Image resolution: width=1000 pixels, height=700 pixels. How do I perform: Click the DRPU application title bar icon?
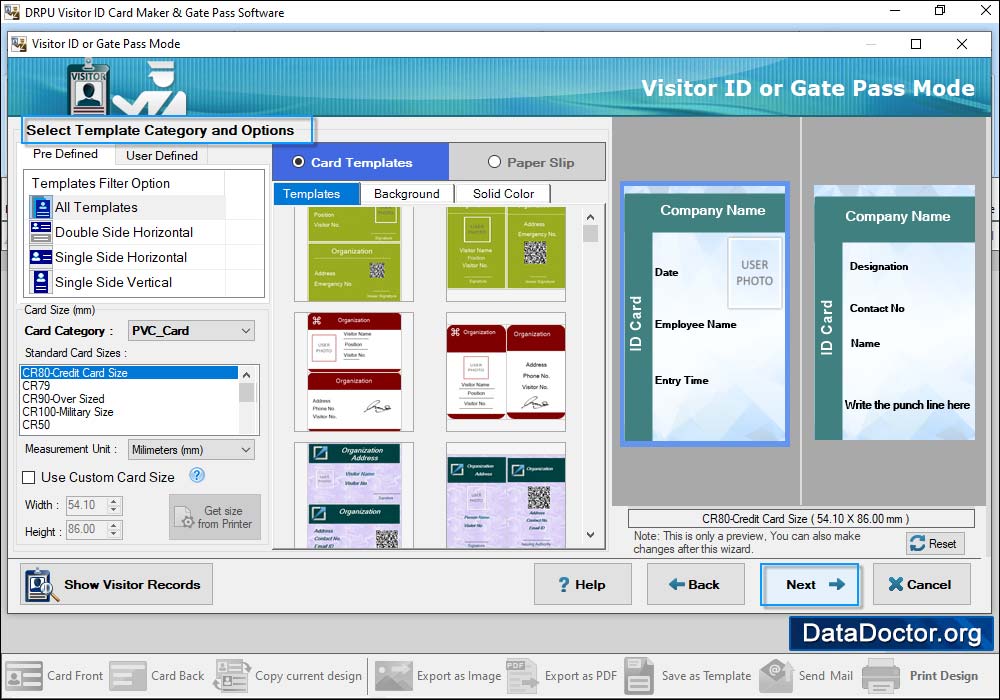(x=12, y=12)
